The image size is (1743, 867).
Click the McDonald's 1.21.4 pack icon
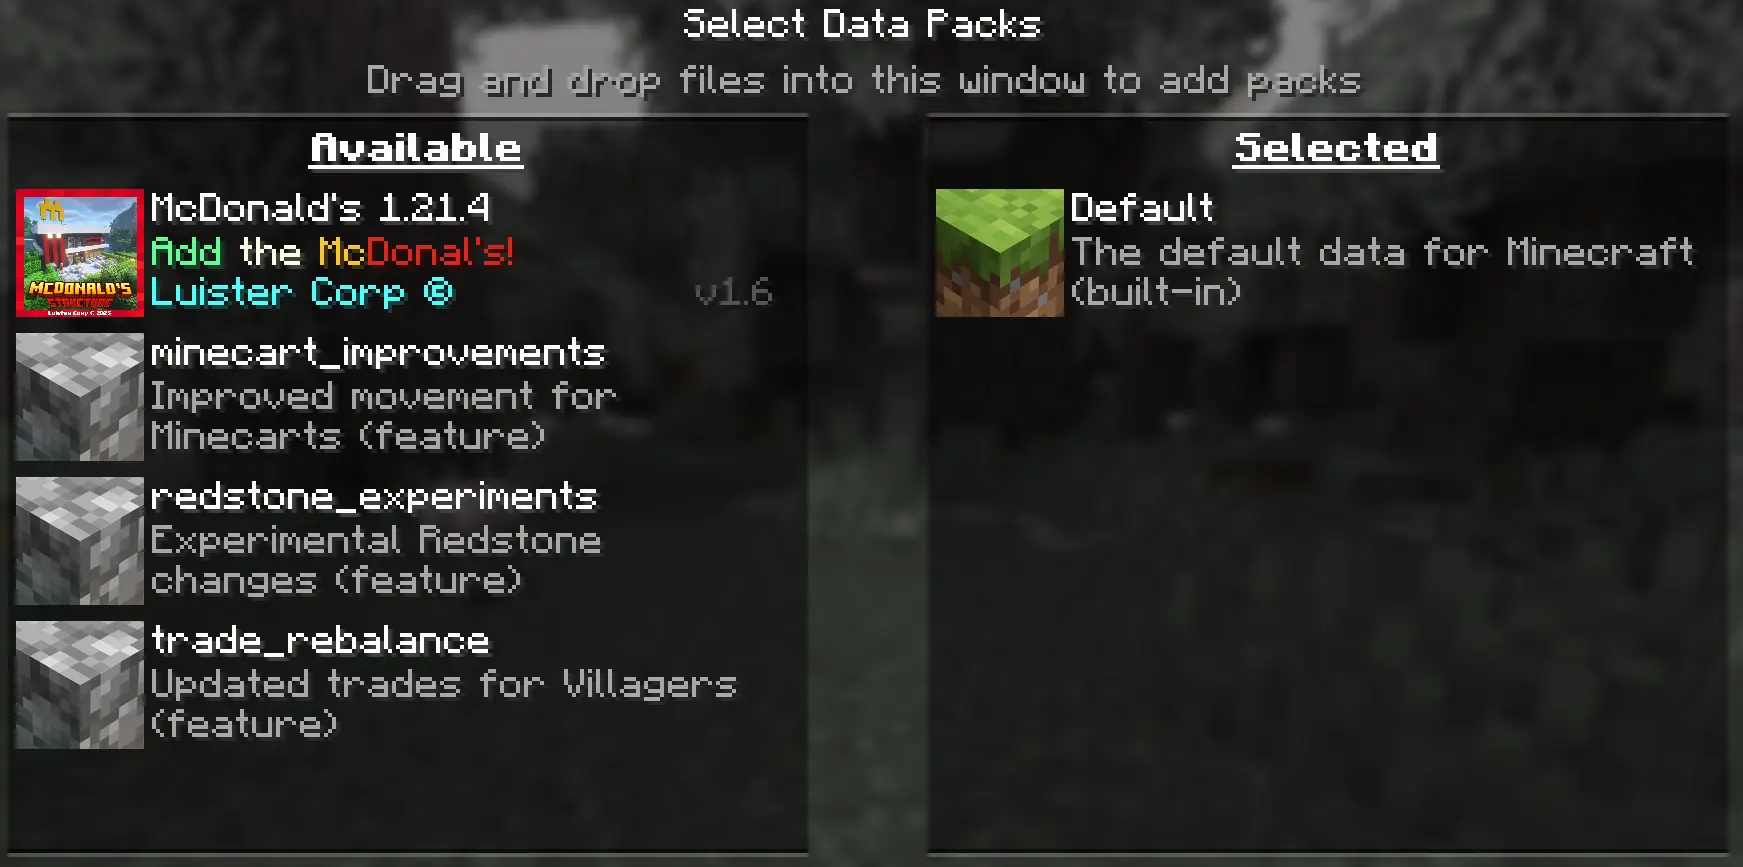(x=80, y=253)
